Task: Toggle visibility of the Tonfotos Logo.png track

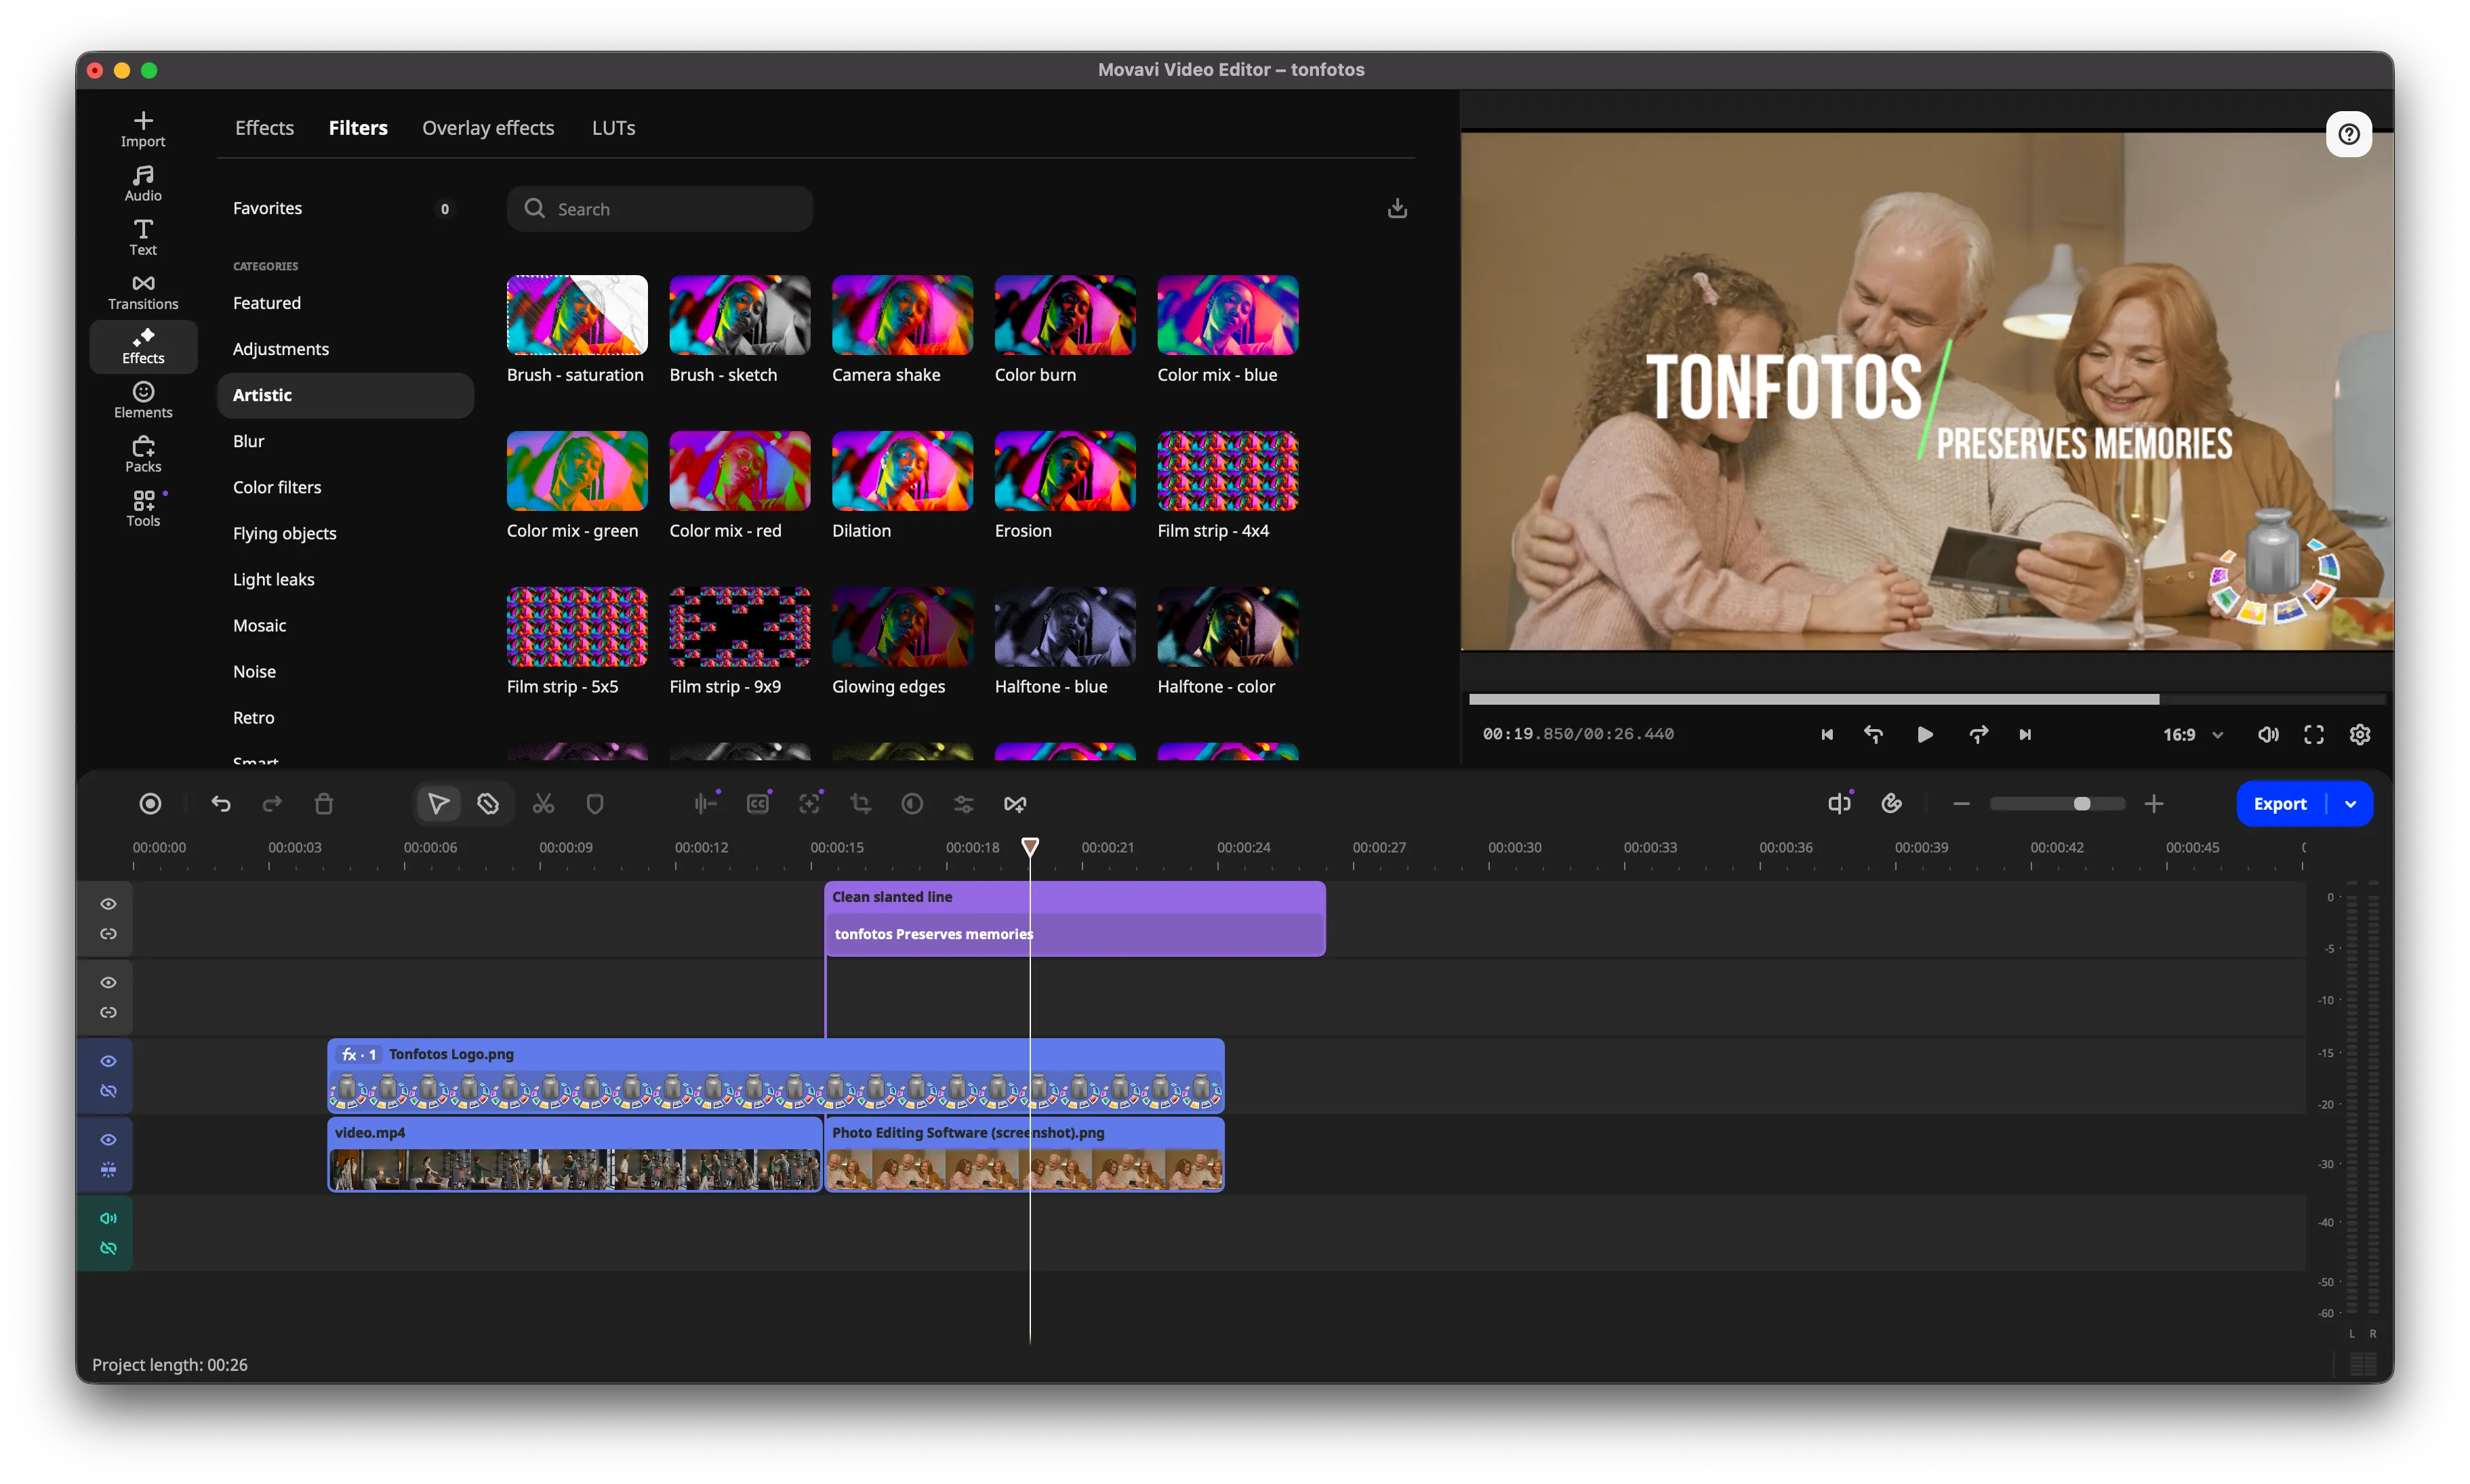Action: 108,1061
